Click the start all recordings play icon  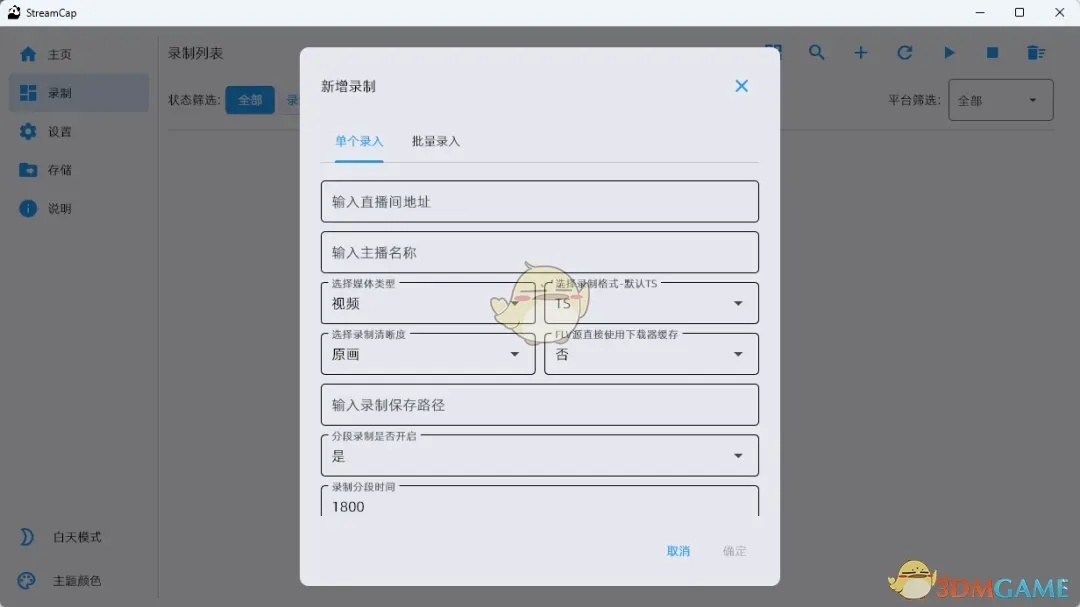949,53
